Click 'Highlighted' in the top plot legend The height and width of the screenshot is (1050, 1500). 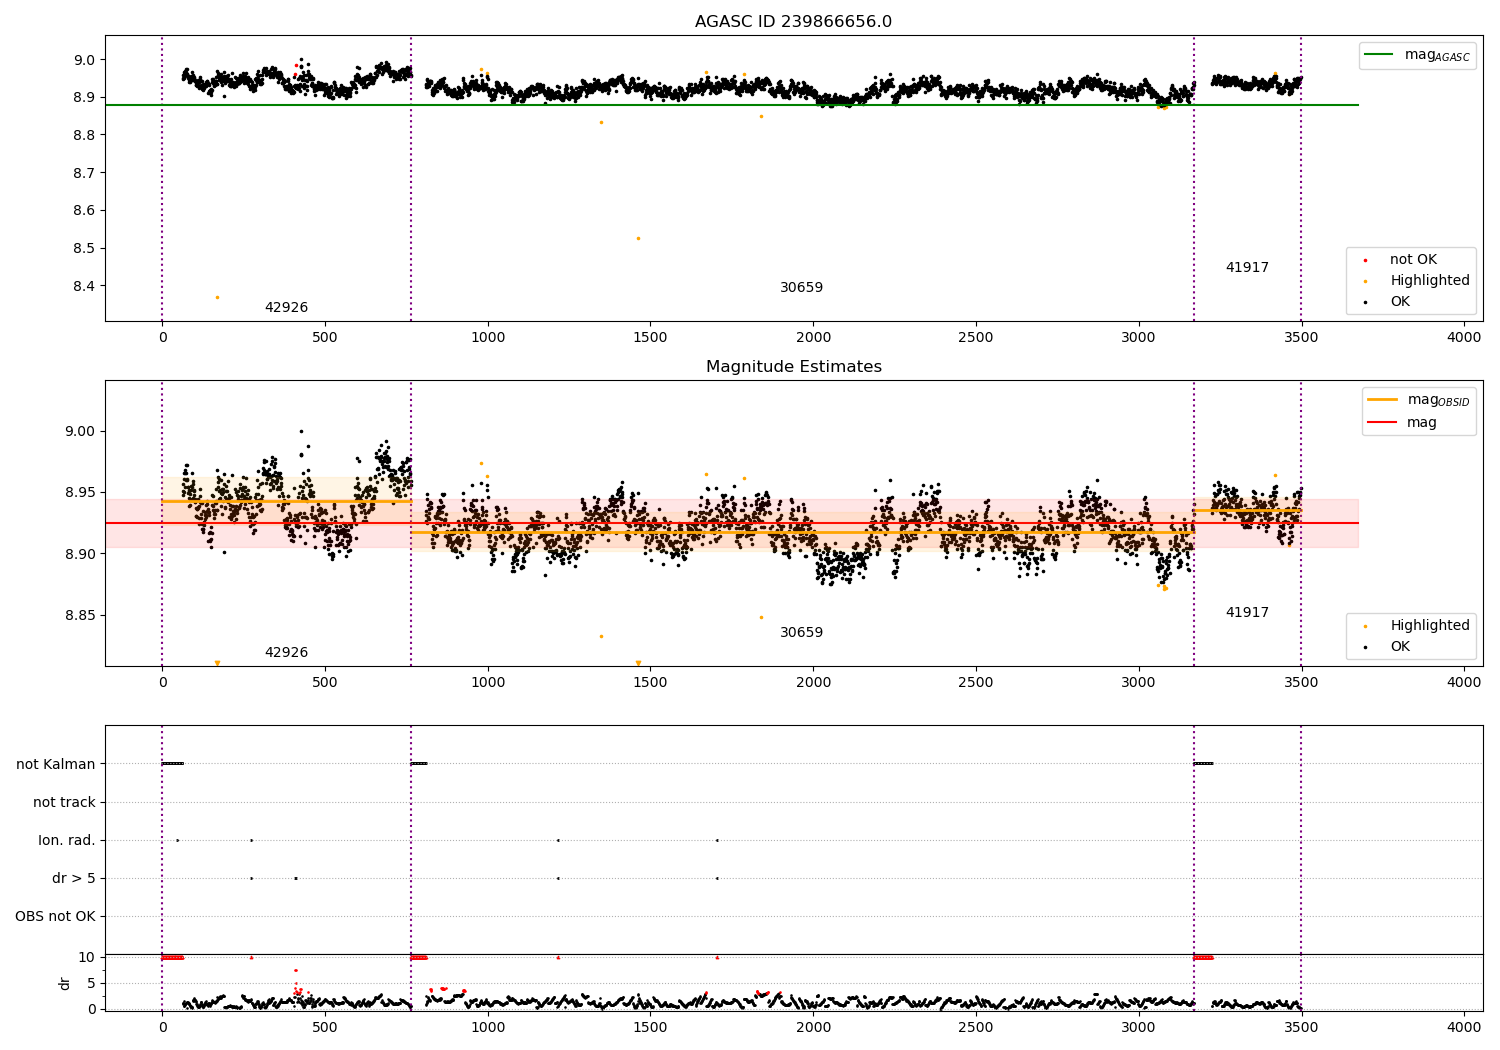(1430, 281)
